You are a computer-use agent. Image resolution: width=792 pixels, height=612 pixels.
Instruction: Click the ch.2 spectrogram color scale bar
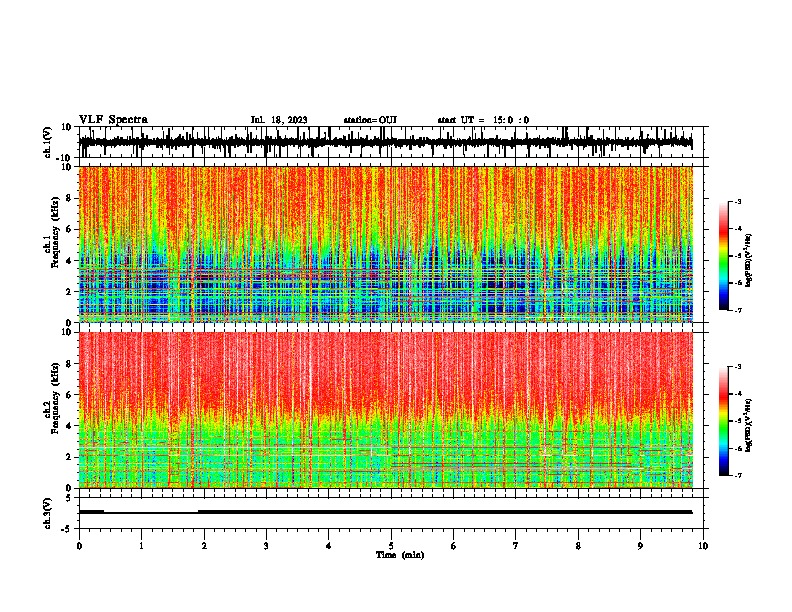pos(723,421)
